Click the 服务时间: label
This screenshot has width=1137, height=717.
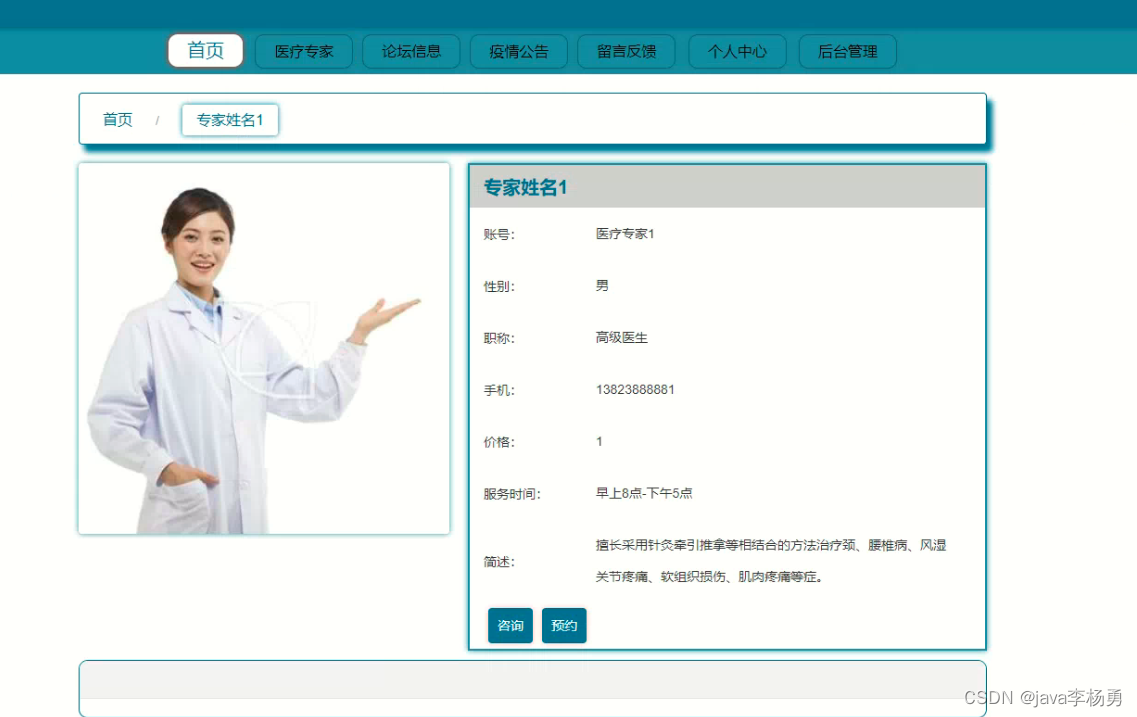(512, 494)
